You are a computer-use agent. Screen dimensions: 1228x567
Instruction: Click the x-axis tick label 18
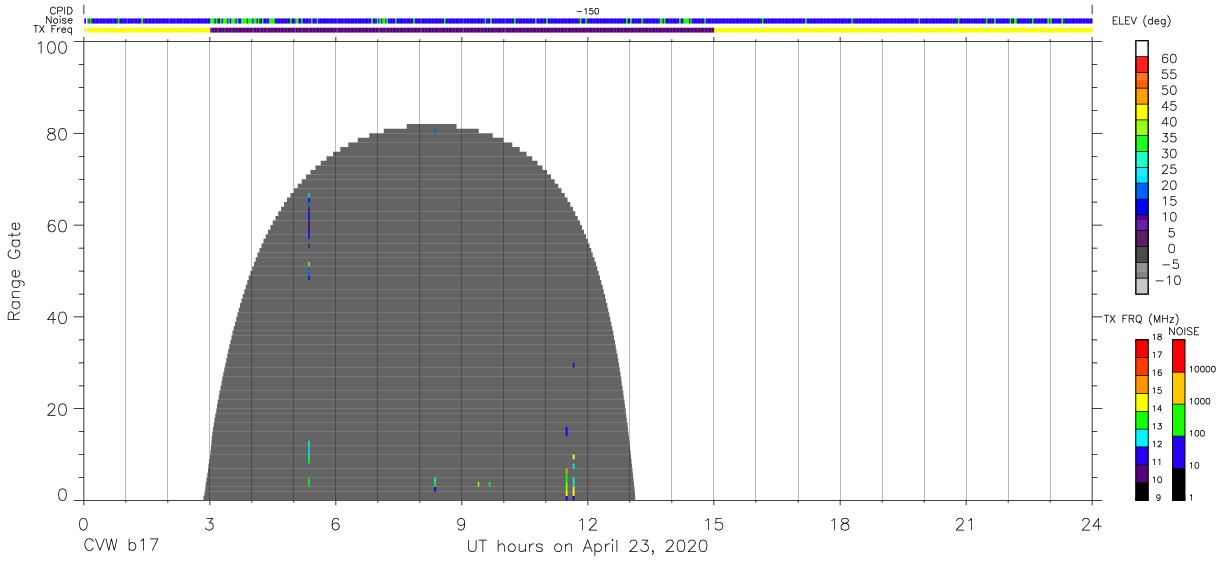tap(839, 524)
